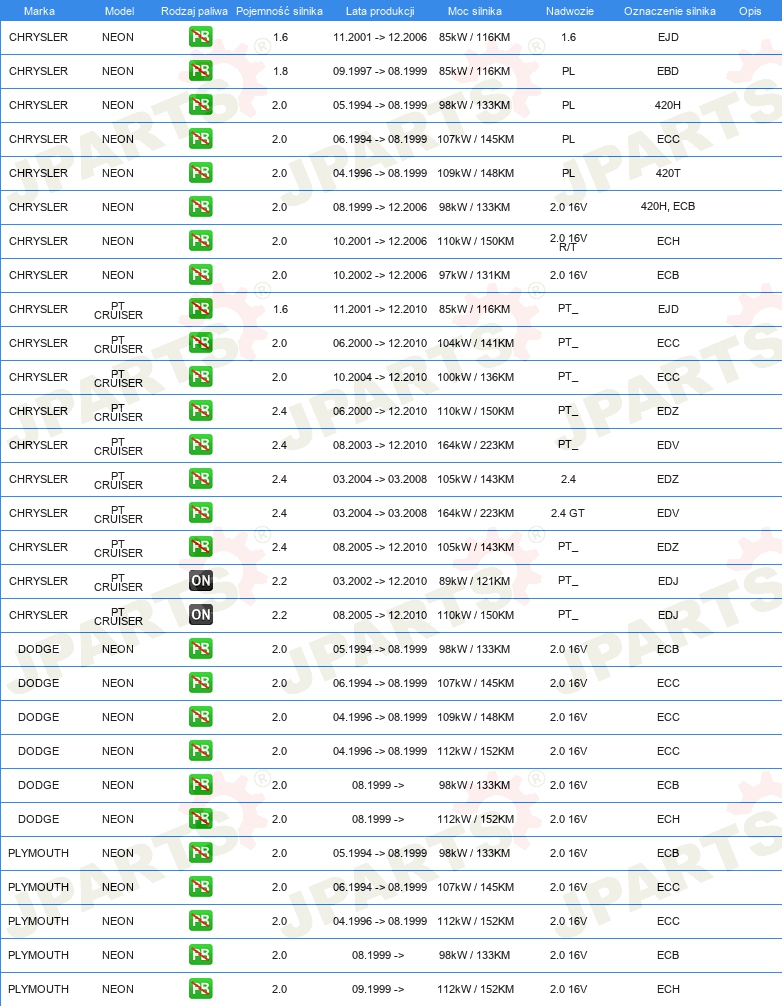Click the petrol icon in the last Plymouth Neon ECH row
Screen dimensions: 782x1006
pos(201,989)
